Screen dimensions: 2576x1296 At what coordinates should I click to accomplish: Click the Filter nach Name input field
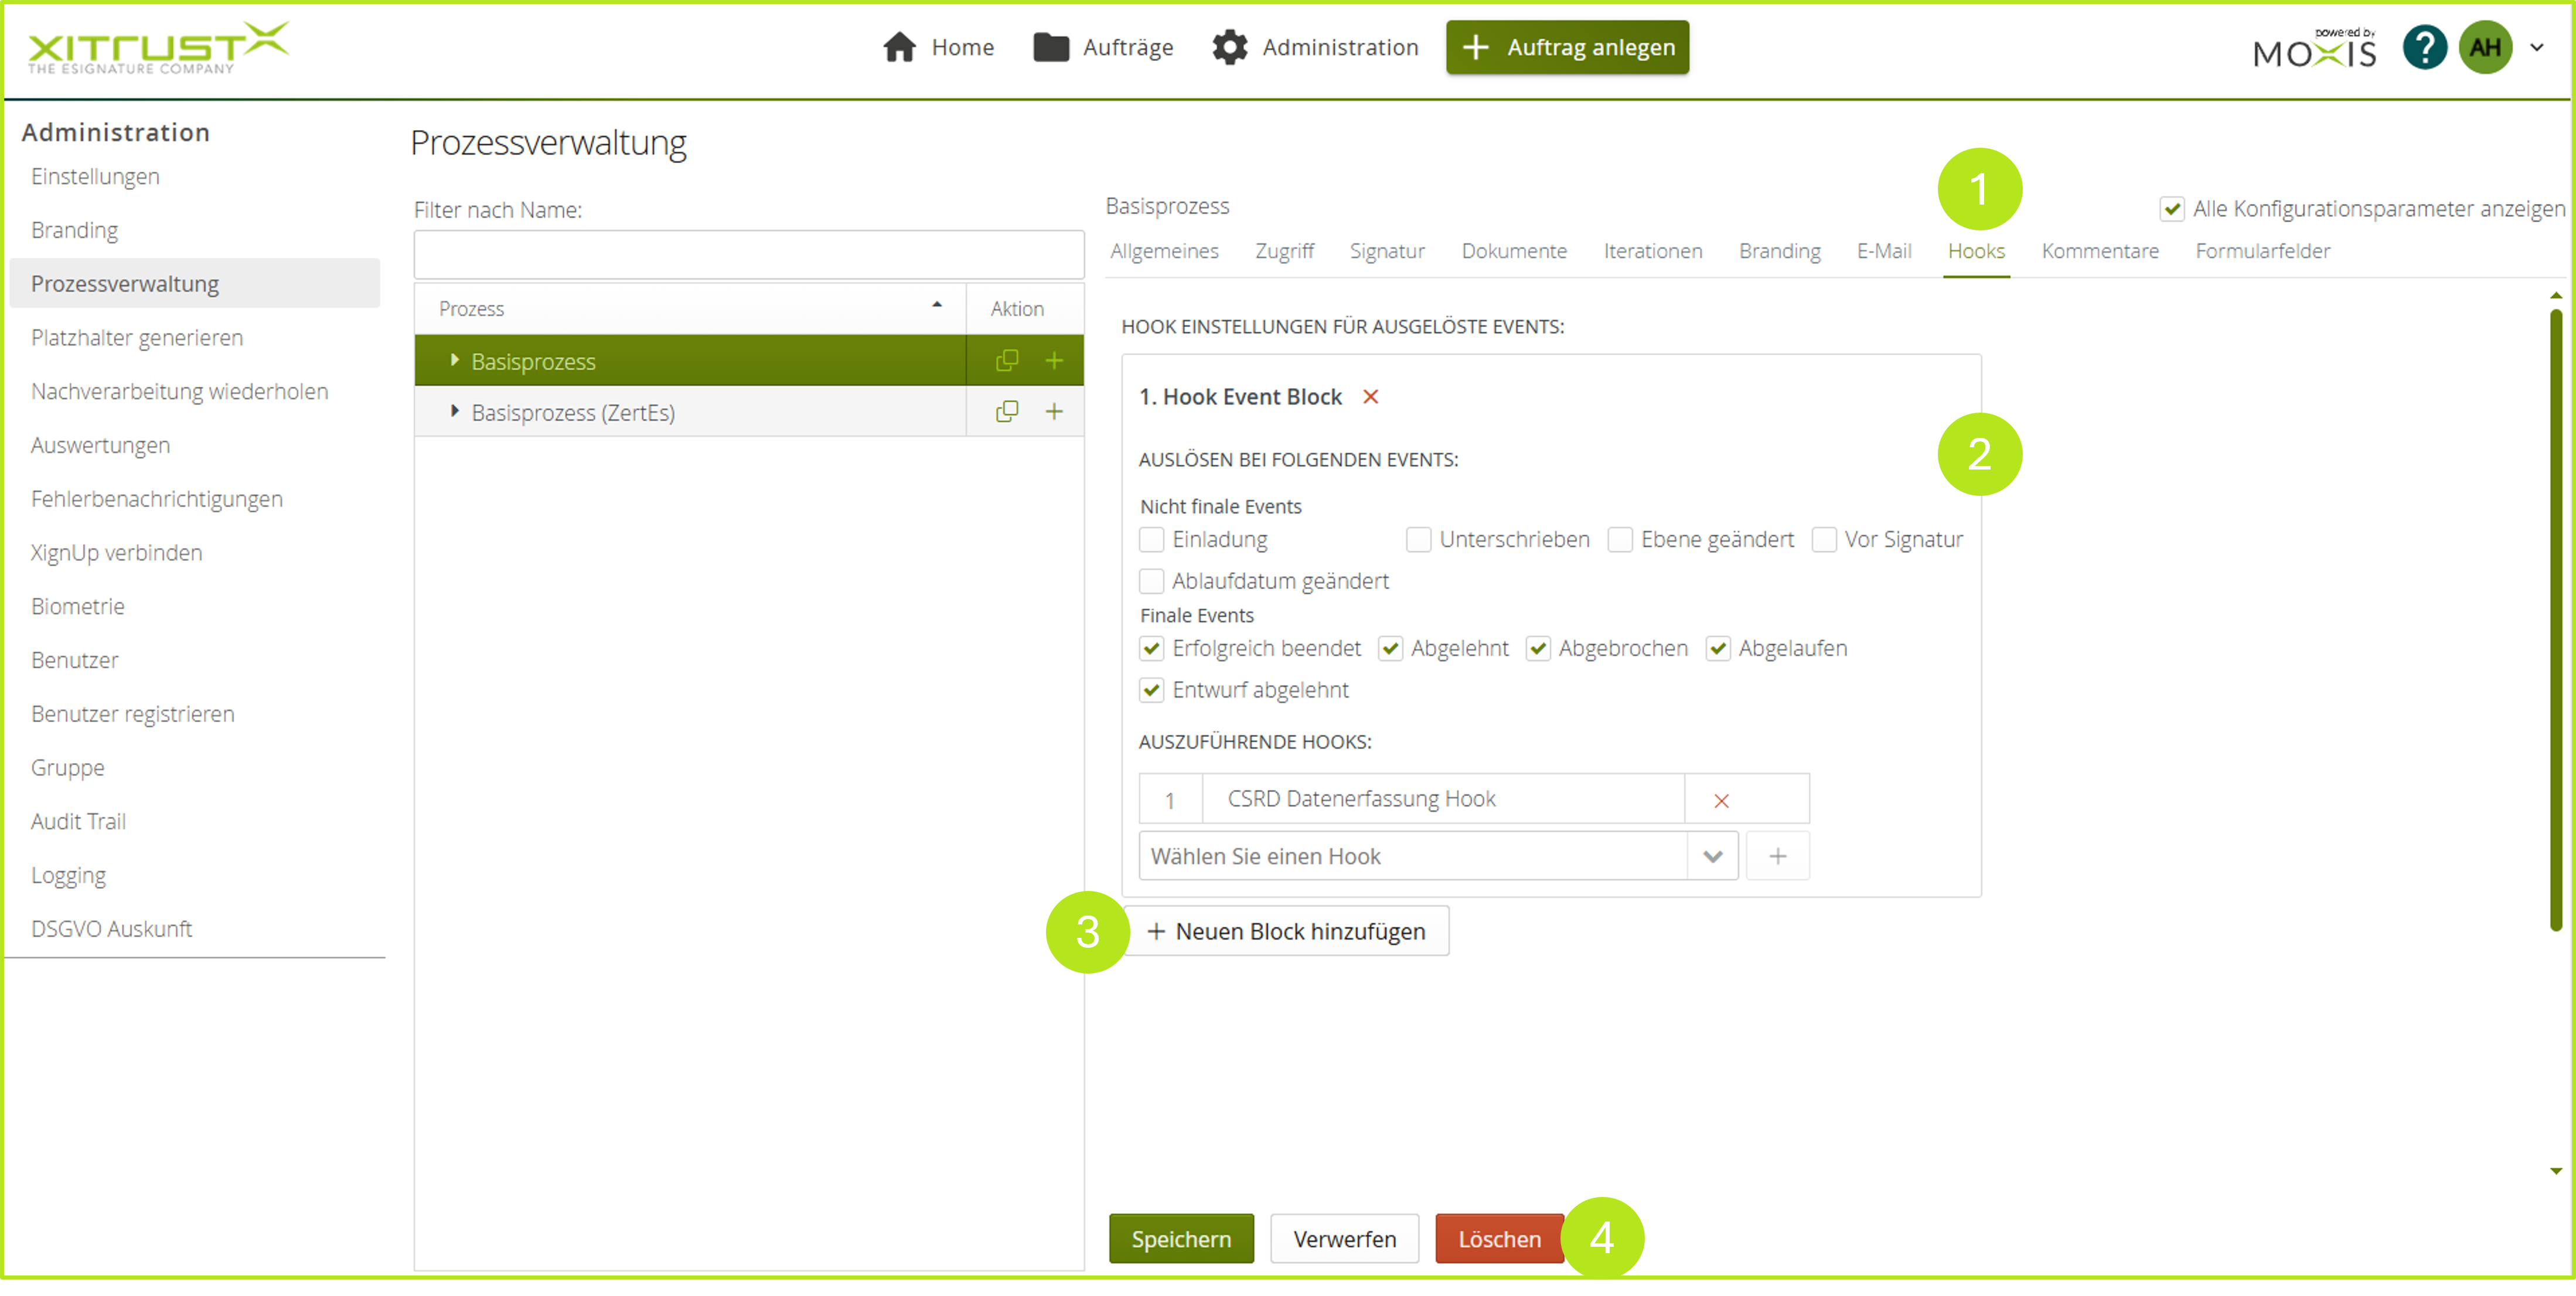[x=748, y=255]
